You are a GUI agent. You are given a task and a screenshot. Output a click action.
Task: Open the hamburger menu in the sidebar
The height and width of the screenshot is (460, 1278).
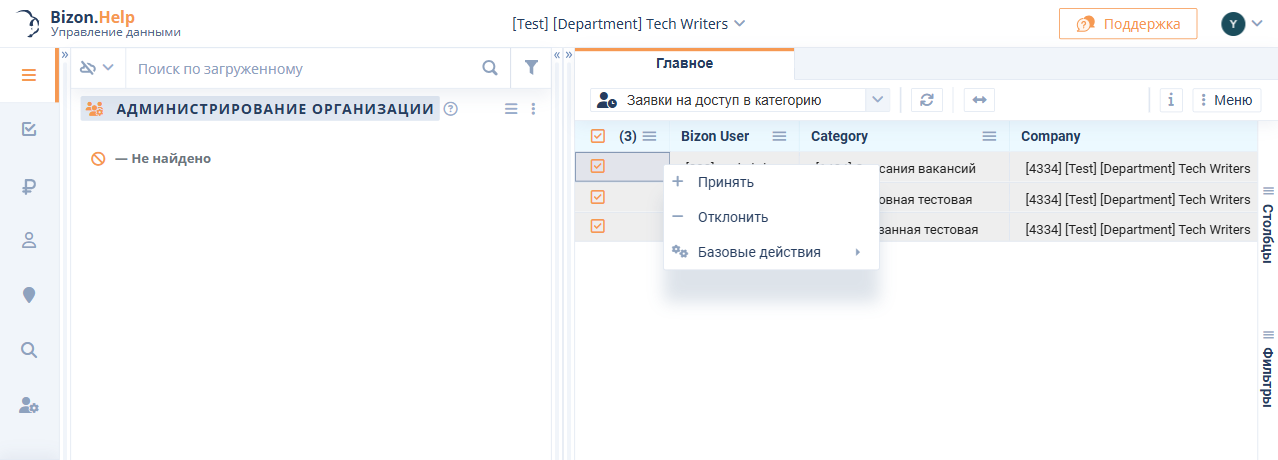(x=28, y=75)
